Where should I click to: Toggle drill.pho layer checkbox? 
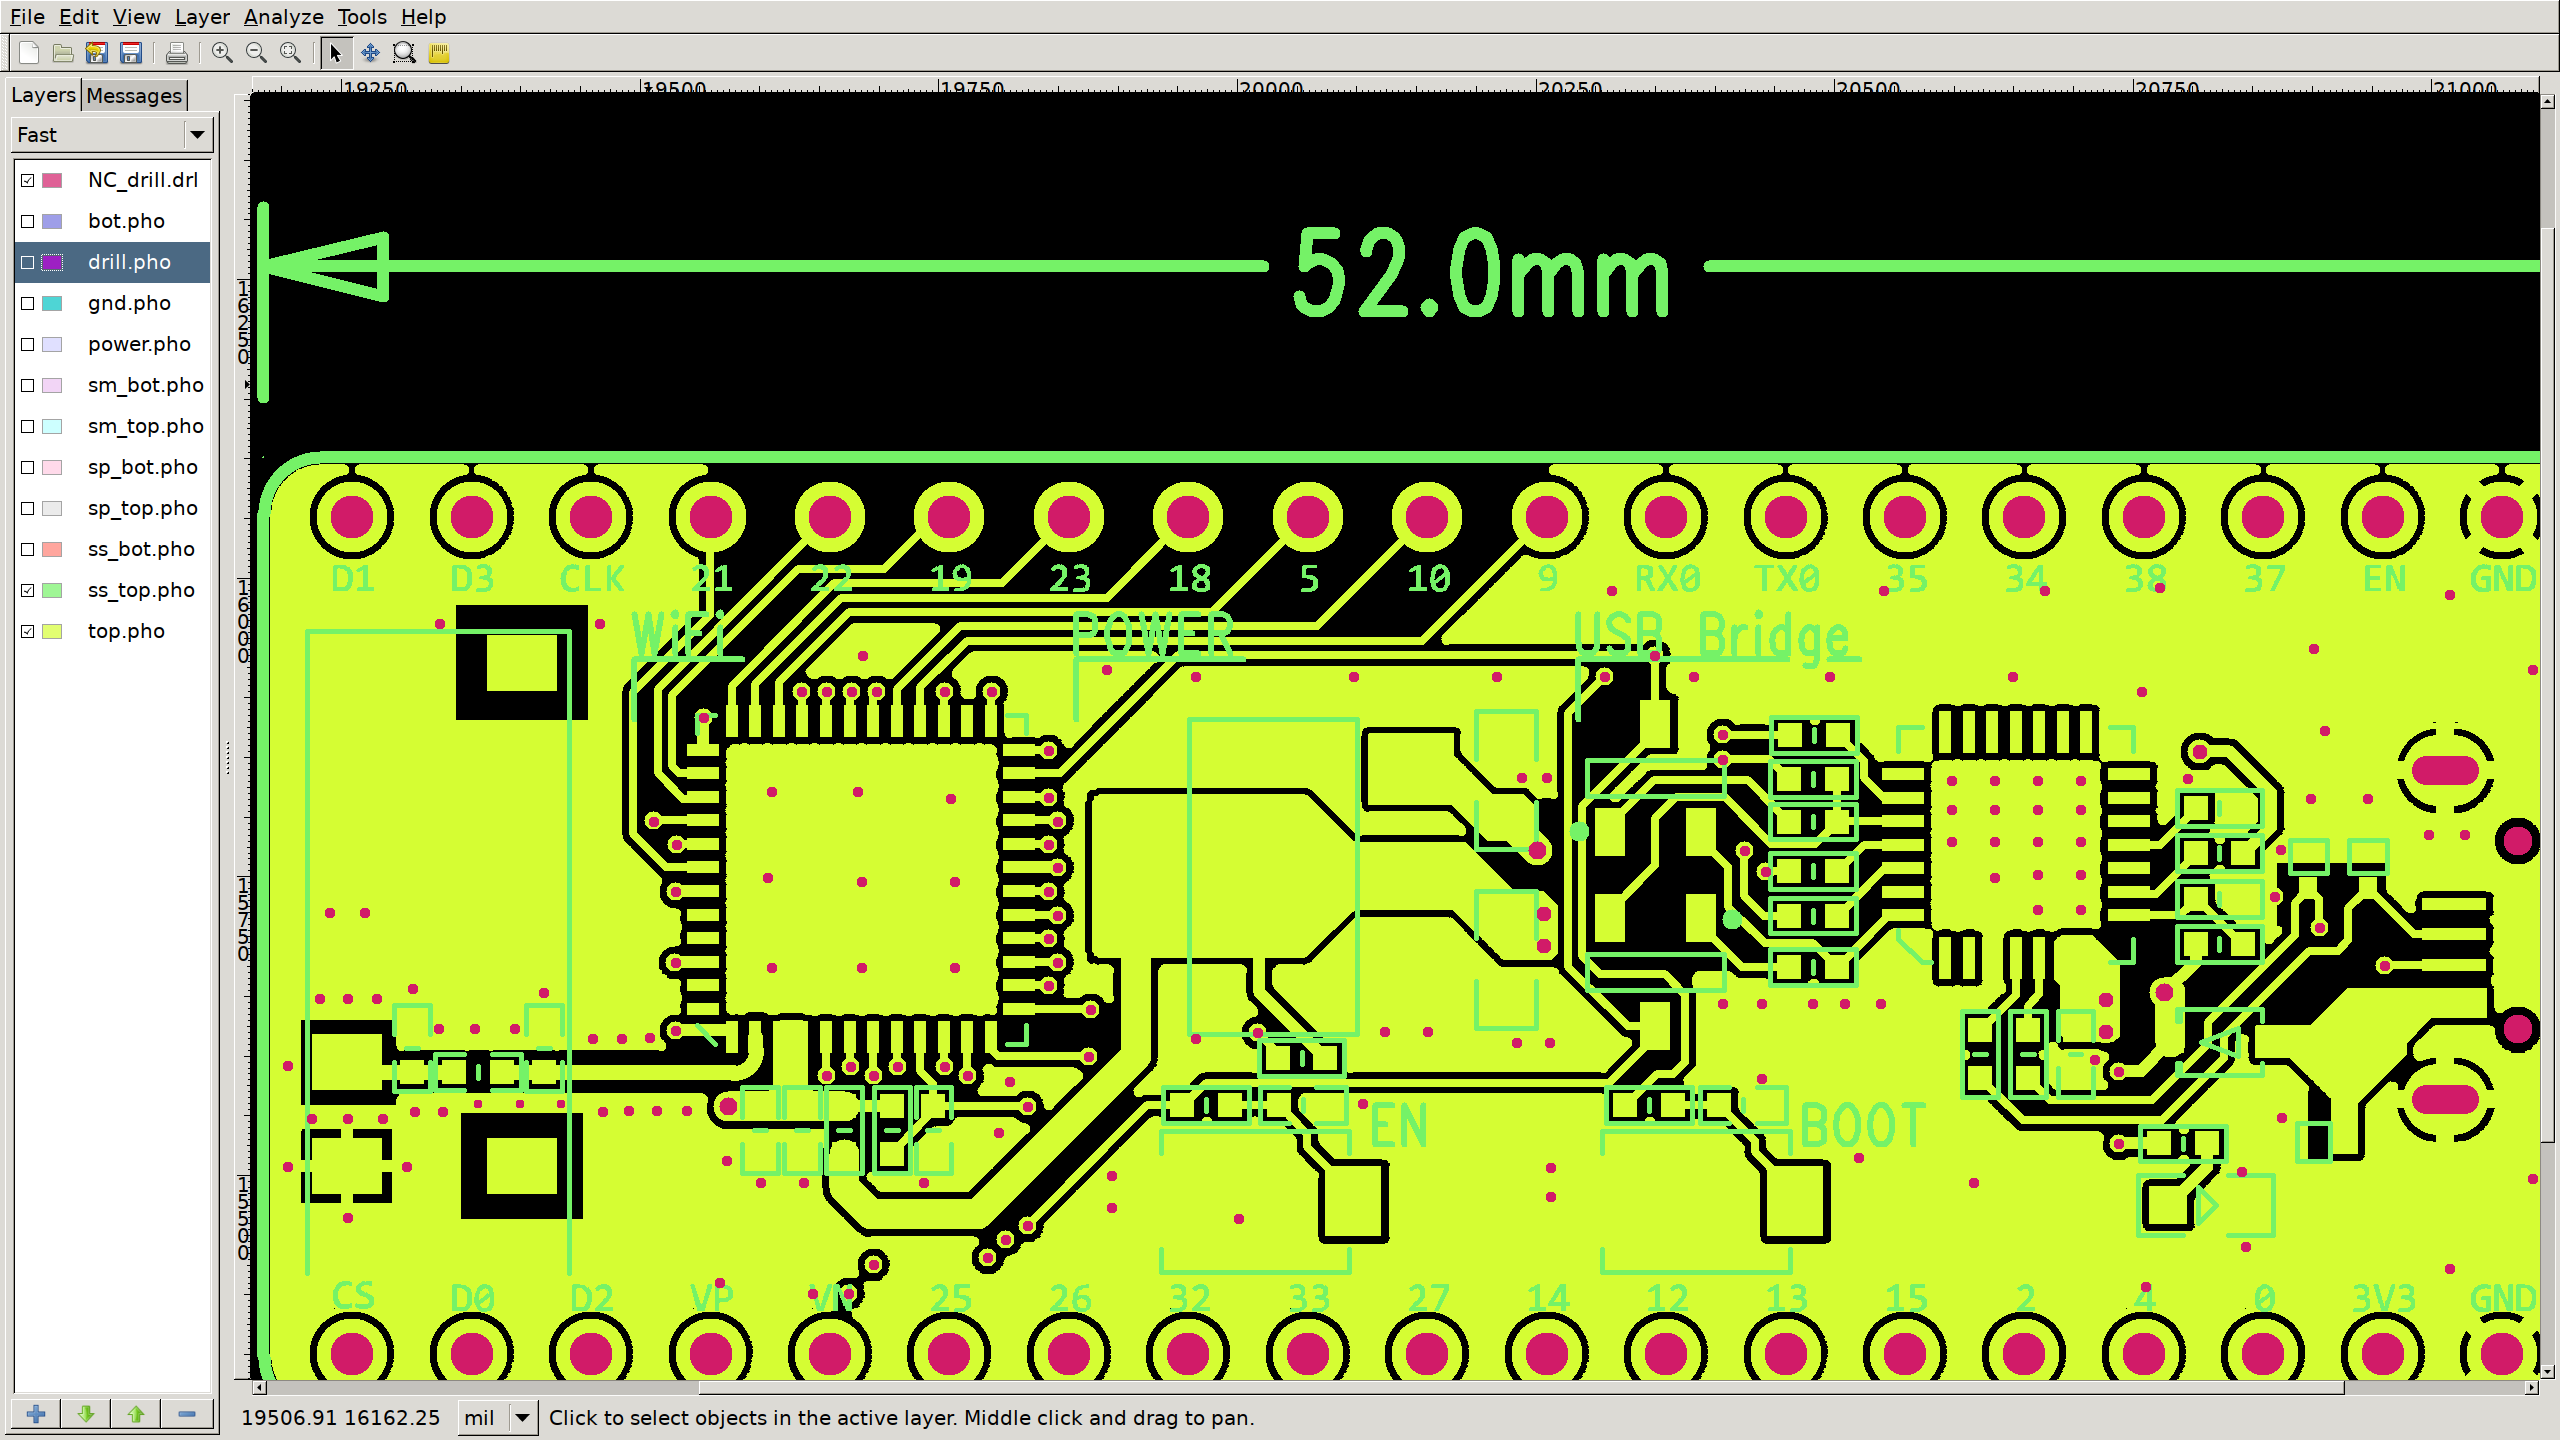(x=28, y=262)
